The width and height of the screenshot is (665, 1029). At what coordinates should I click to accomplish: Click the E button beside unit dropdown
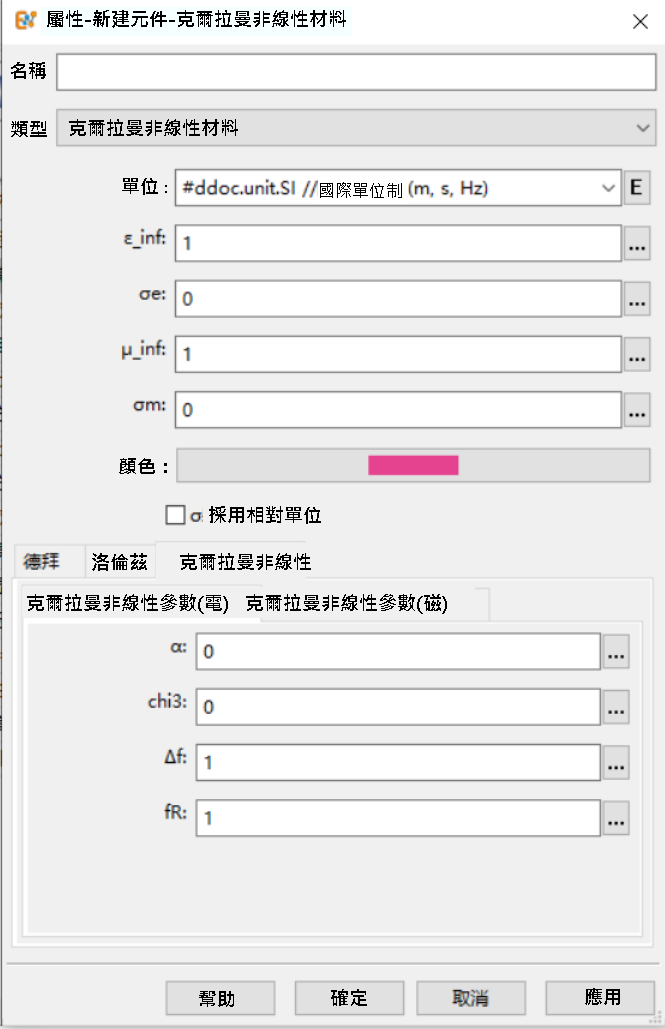[636, 188]
